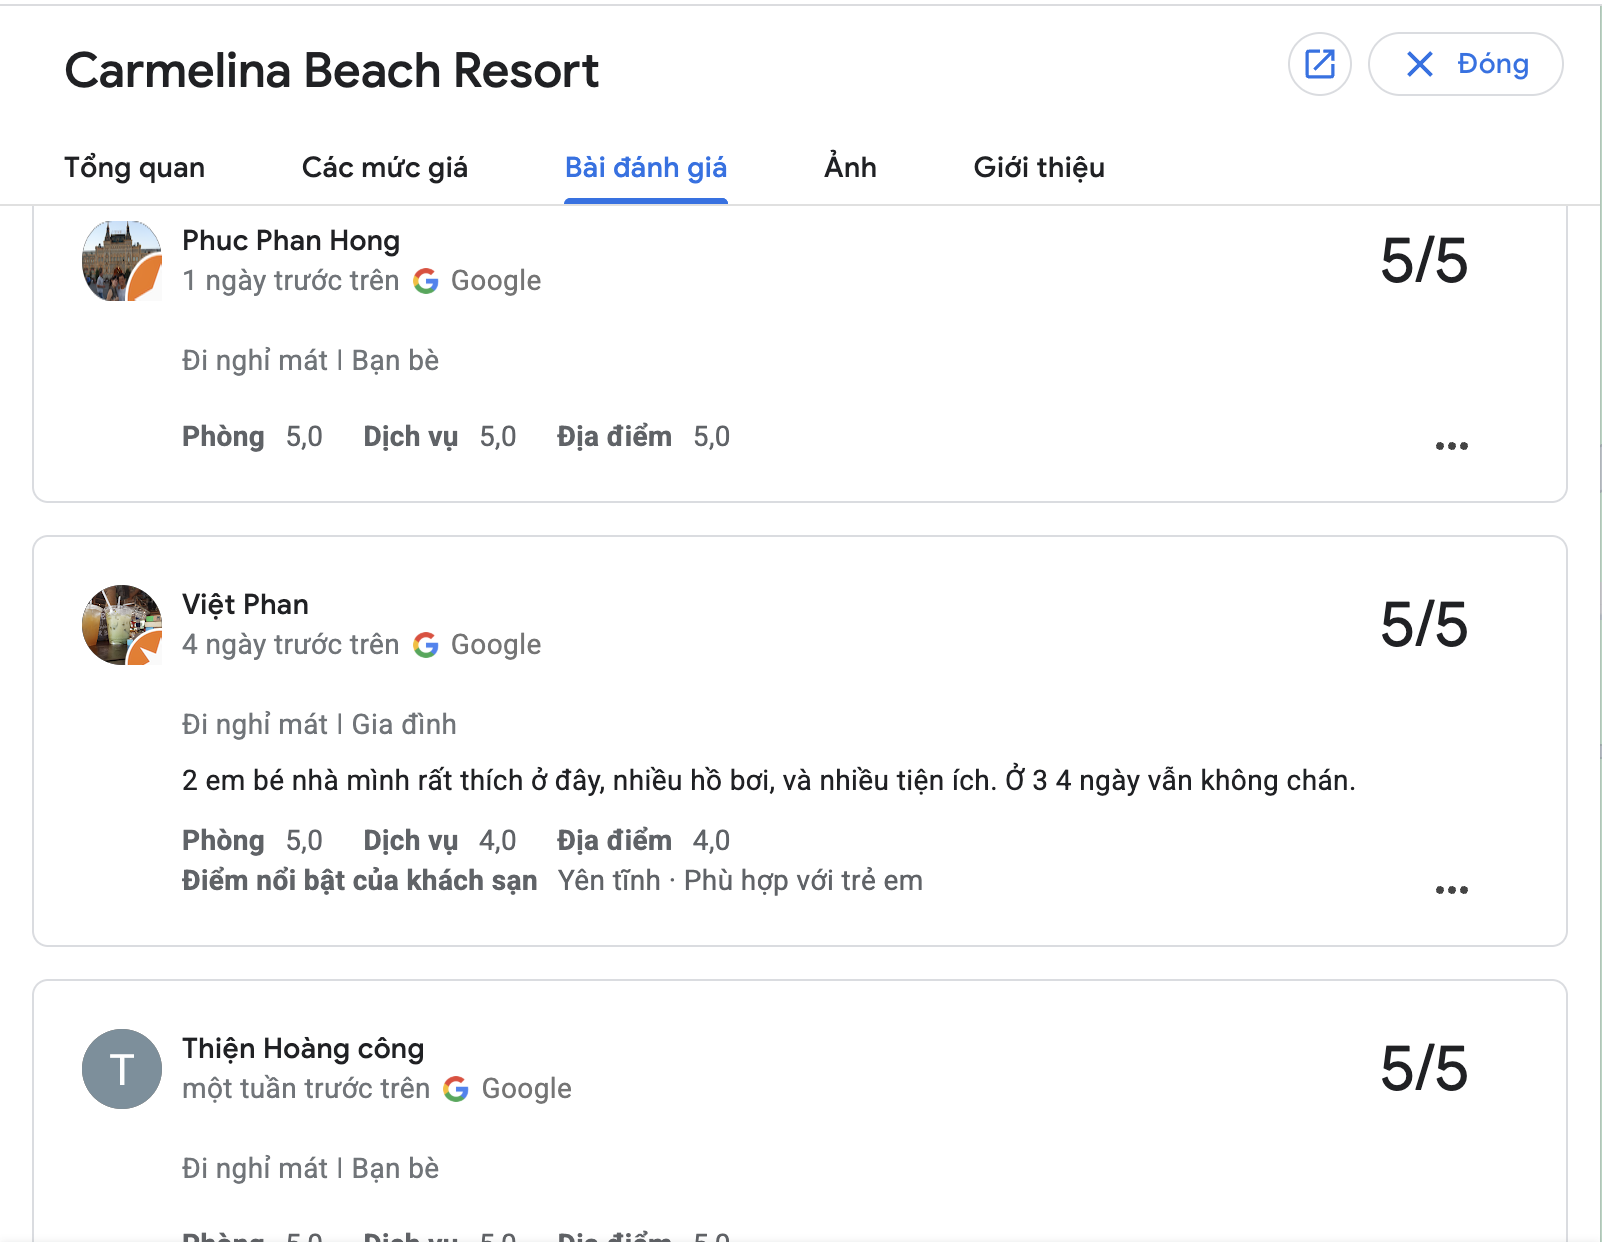Click Google logo in Việt Phan review
The height and width of the screenshot is (1242, 1602).
(x=426, y=645)
